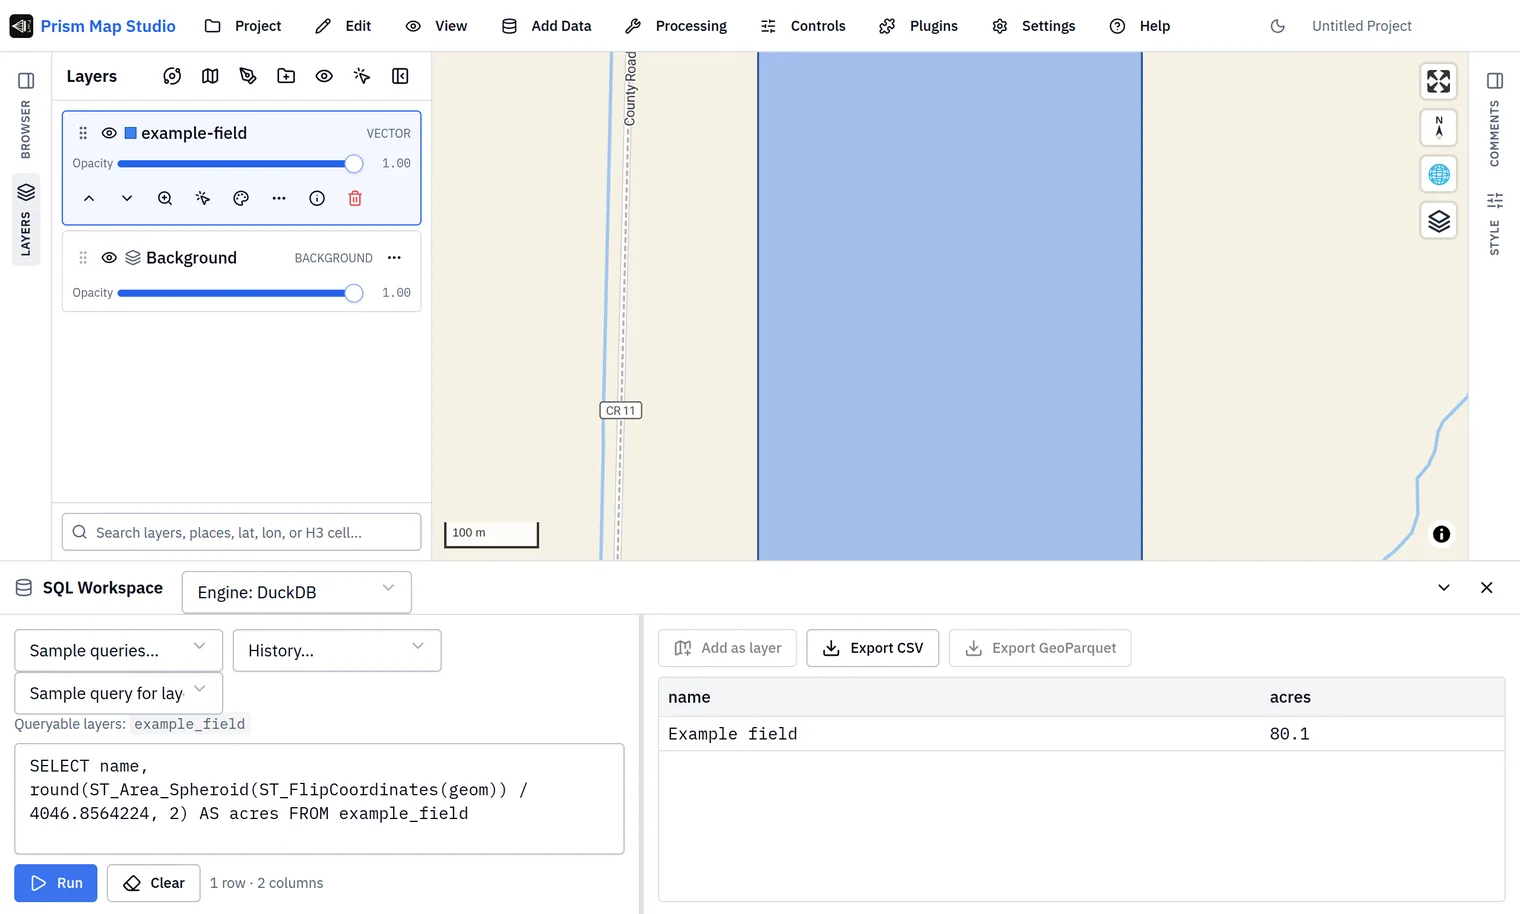Click the map icon in Layers toolbar
This screenshot has width=1520, height=914.
pyautogui.click(x=210, y=76)
